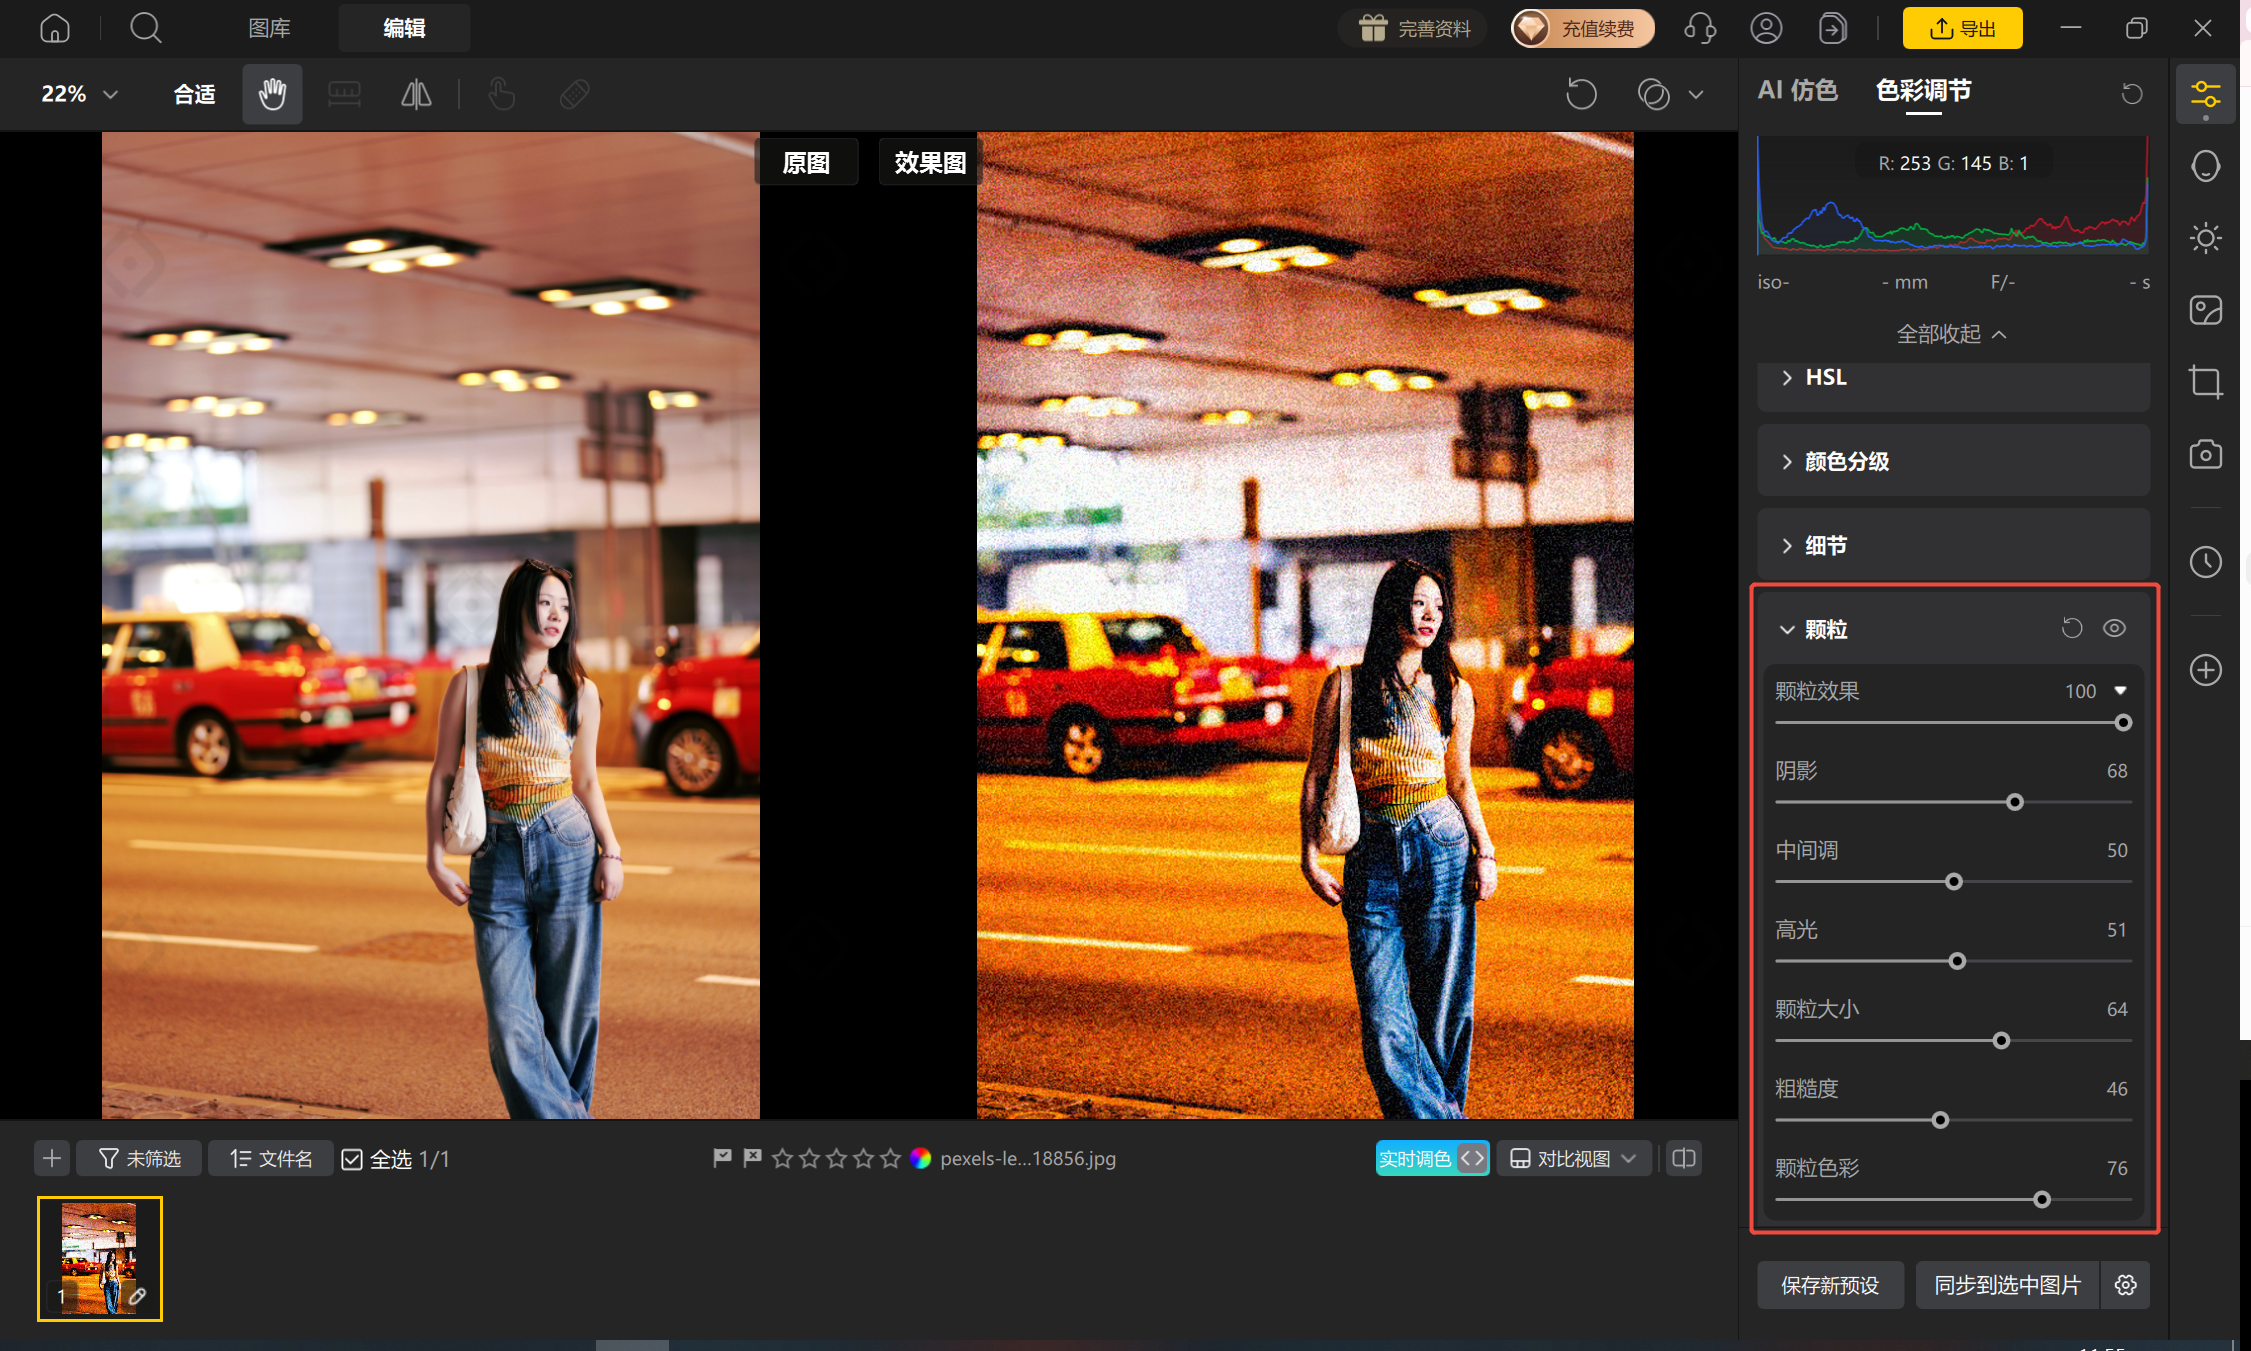Screen dimensions: 2251x1351
Task: Expand the HSL section
Action: tap(1953, 378)
